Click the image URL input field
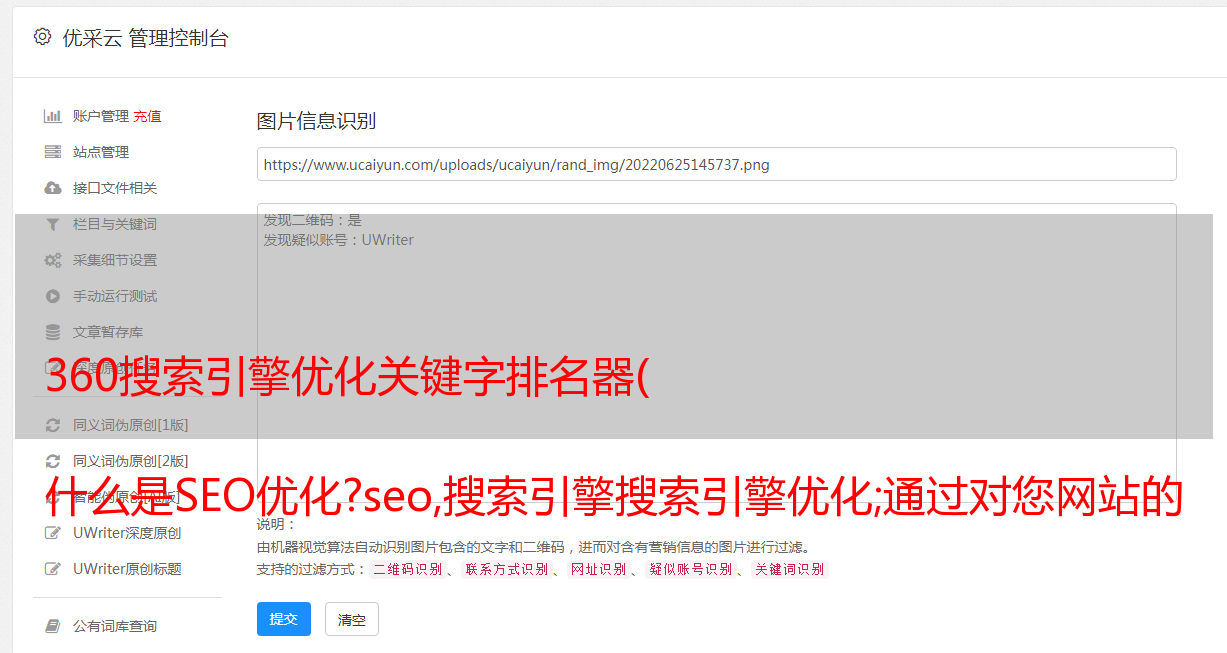 tap(716, 164)
